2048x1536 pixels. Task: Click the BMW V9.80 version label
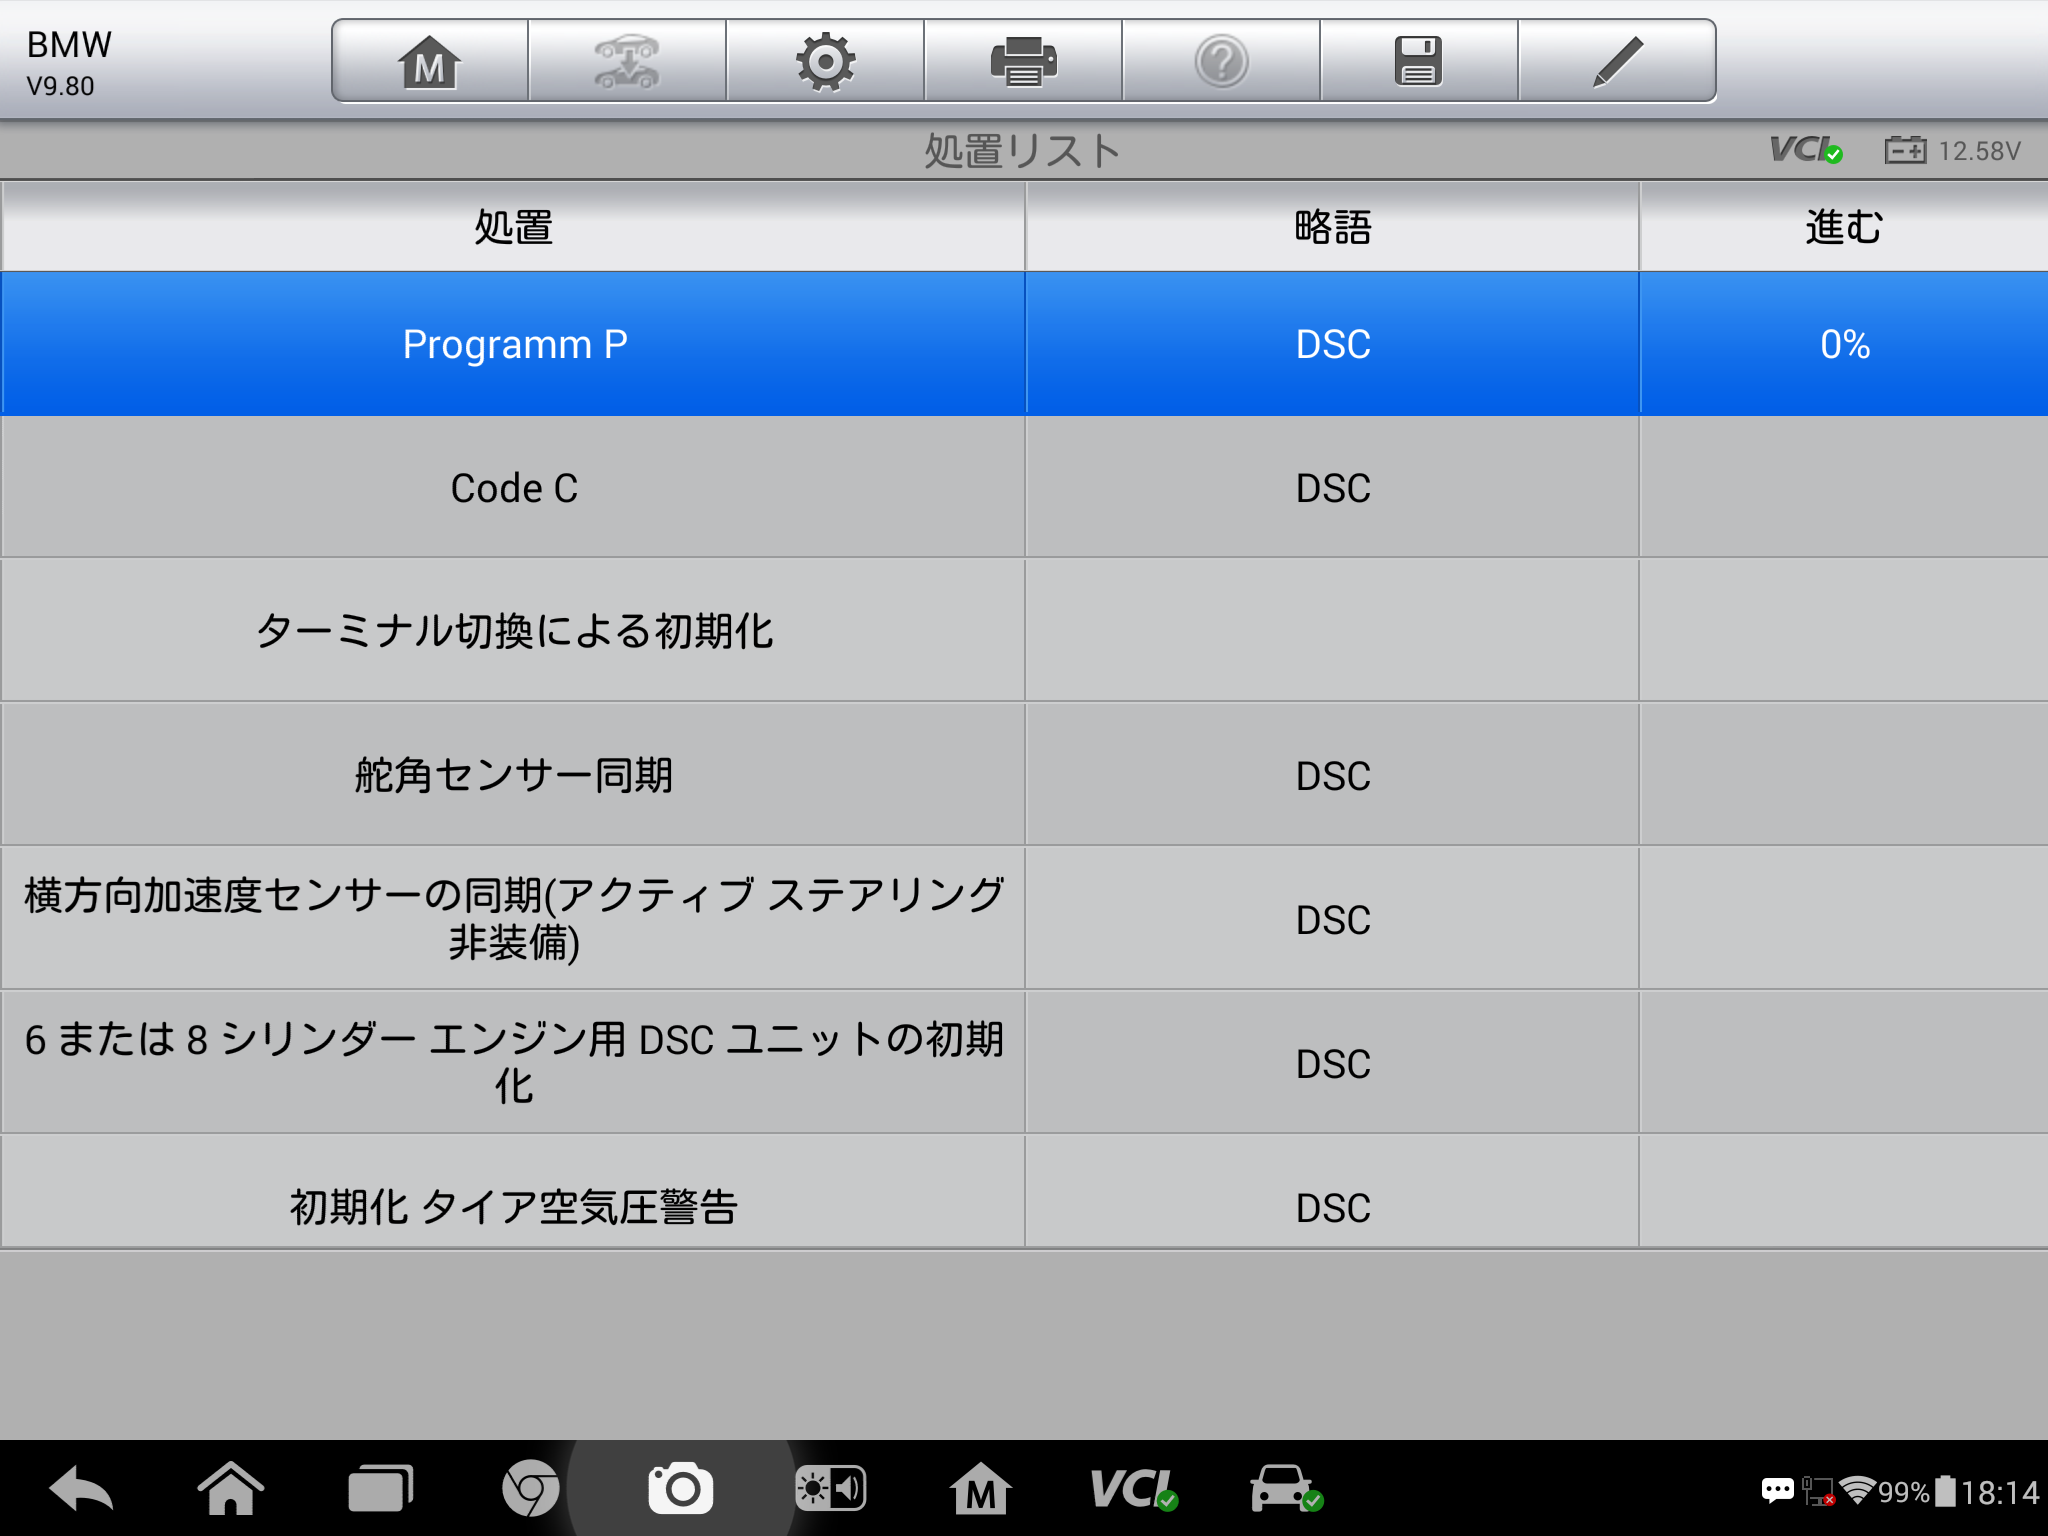click(x=68, y=63)
